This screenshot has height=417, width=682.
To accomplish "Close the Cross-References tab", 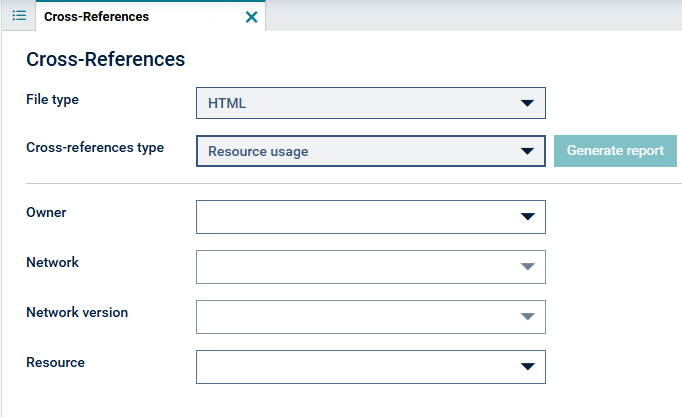I will [x=251, y=17].
